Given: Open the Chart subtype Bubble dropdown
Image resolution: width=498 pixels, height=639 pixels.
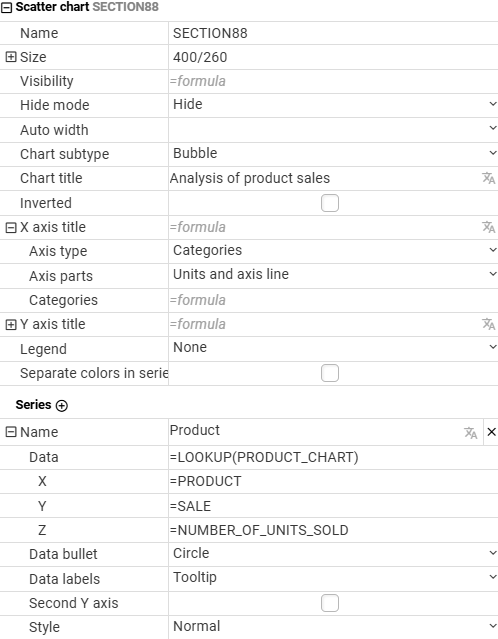Looking at the screenshot, I should click(x=333, y=154).
